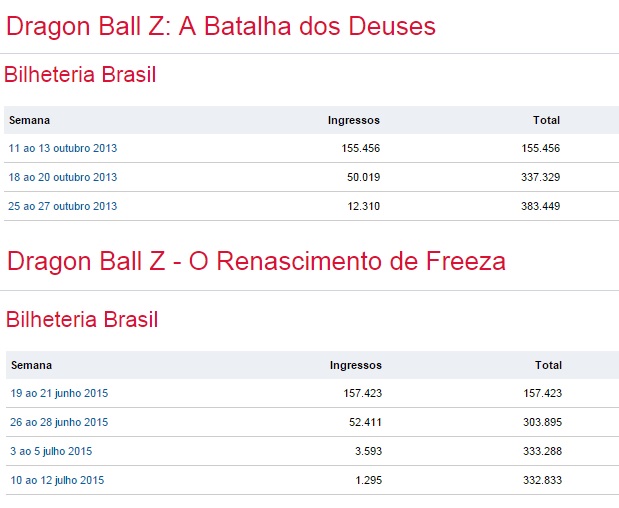
Task: Open the '18 ao 20 outubro 2013' week link
Action: coord(63,177)
